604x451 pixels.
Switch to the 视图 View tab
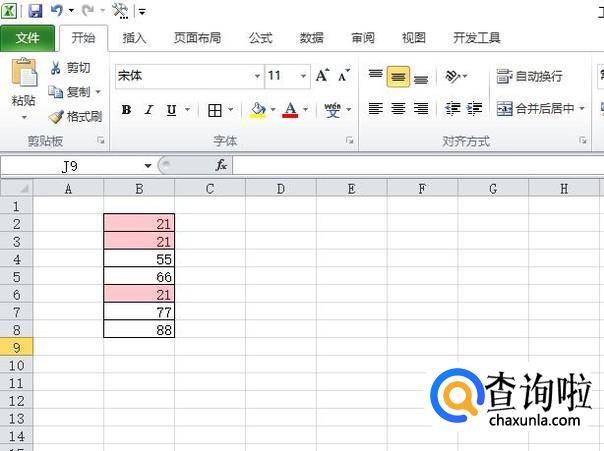coord(414,38)
